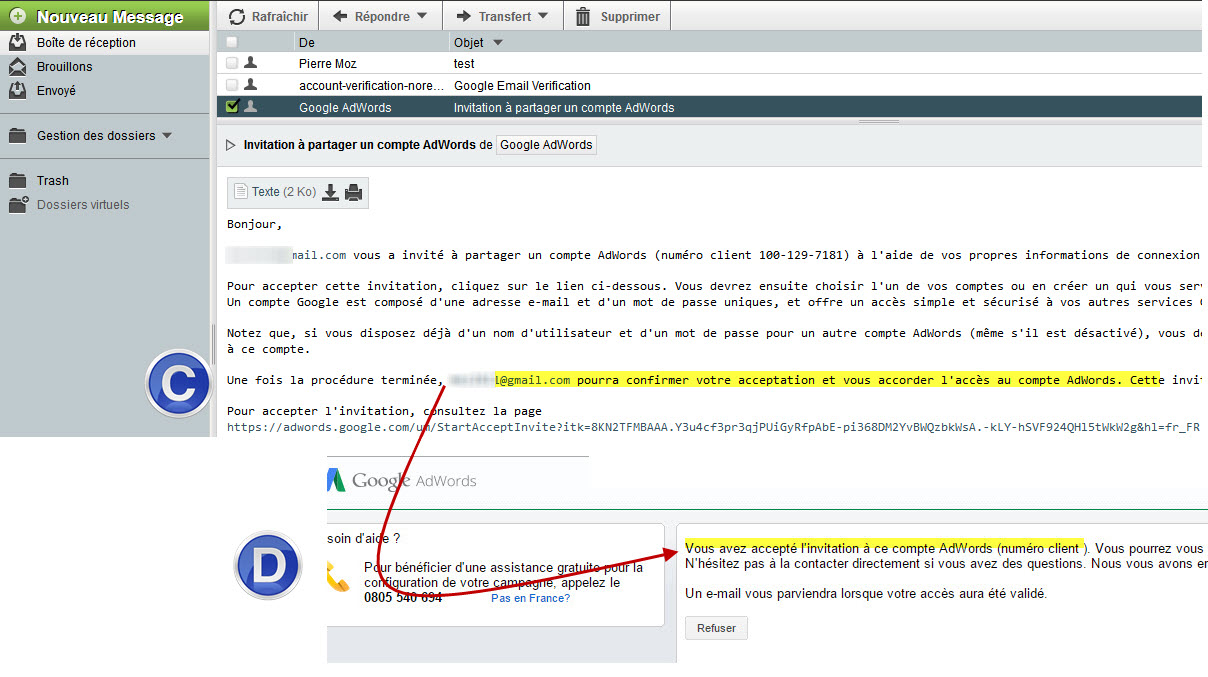
Task: Select the subject 'test'
Action: [x=464, y=64]
